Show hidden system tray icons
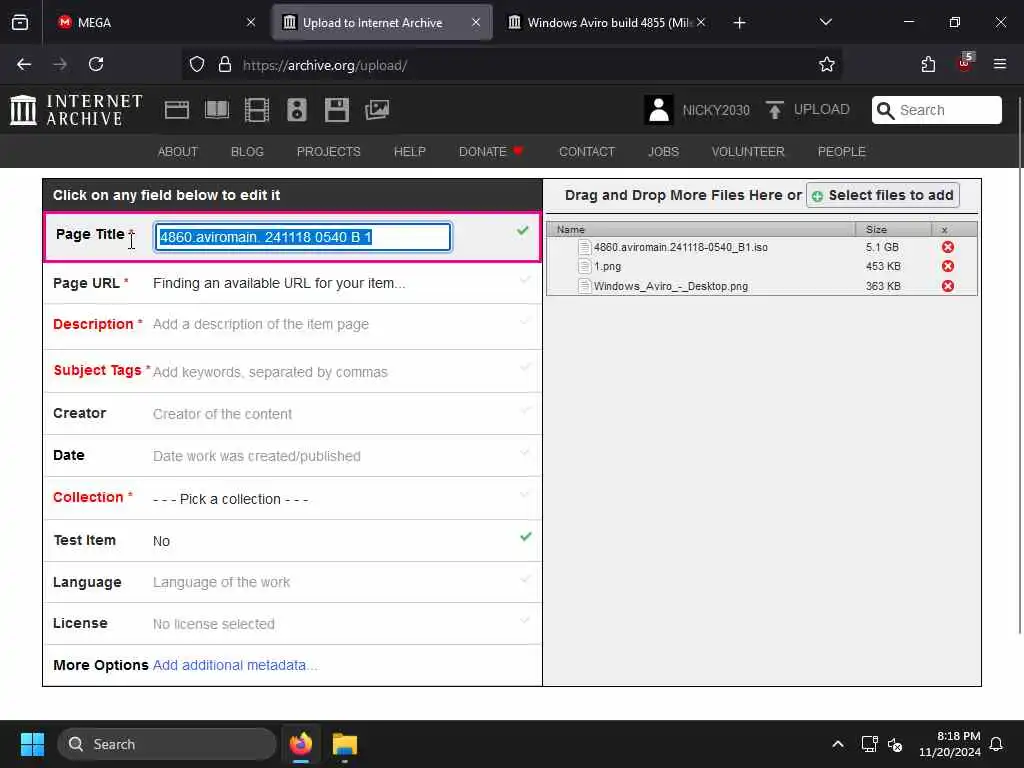 (837, 744)
